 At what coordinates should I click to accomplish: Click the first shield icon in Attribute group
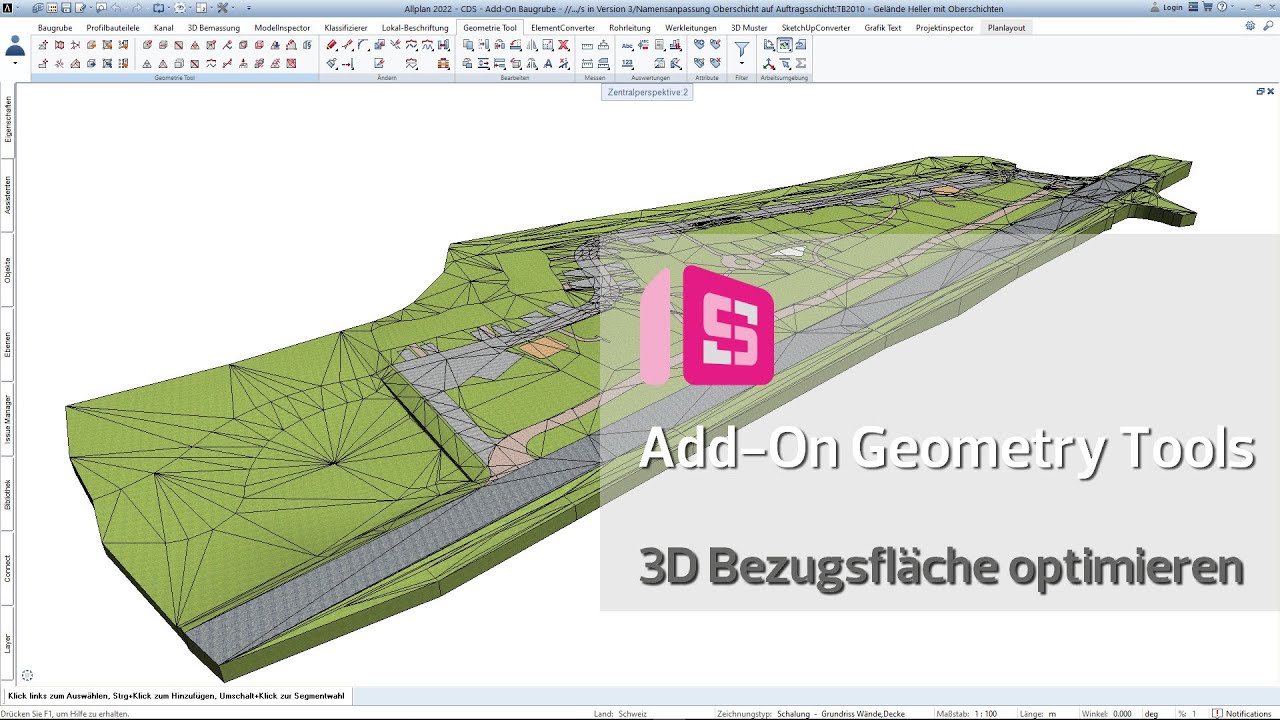pos(699,44)
